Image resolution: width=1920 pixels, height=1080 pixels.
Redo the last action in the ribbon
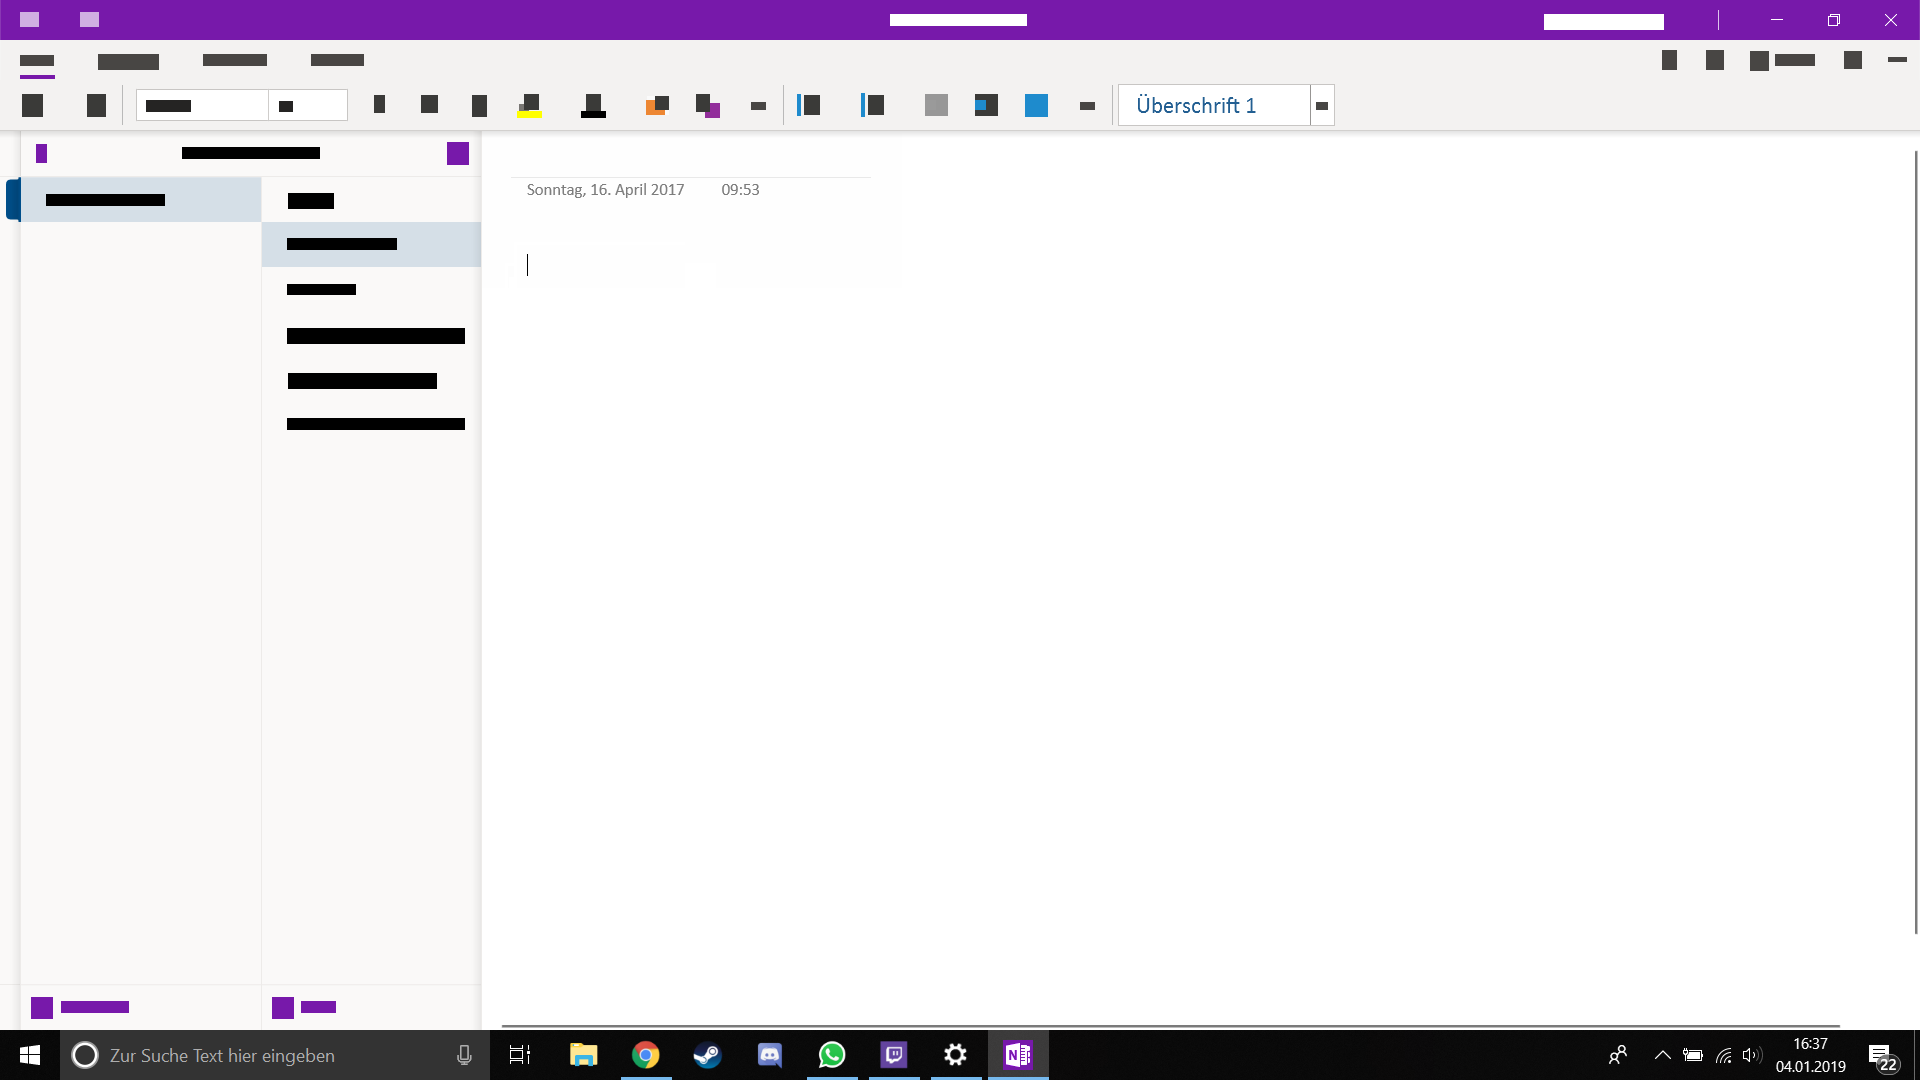tap(96, 105)
